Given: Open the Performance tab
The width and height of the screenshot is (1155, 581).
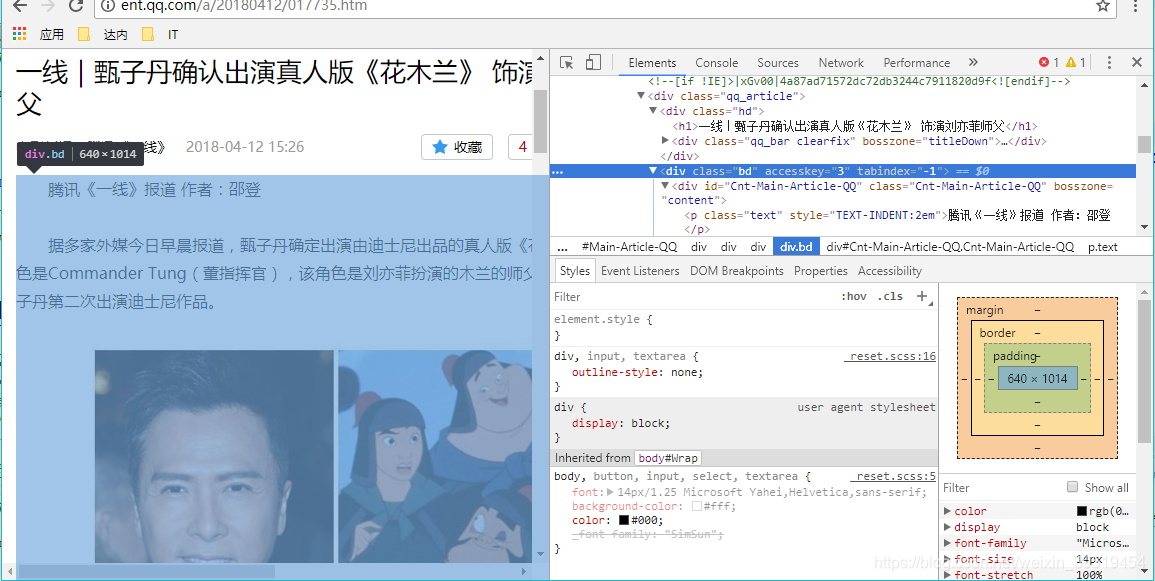Looking at the screenshot, I should coord(916,63).
